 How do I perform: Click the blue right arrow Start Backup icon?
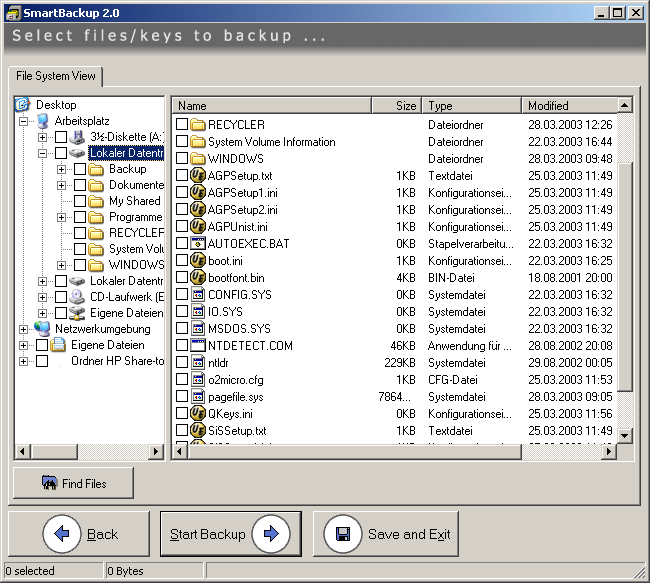click(x=271, y=534)
